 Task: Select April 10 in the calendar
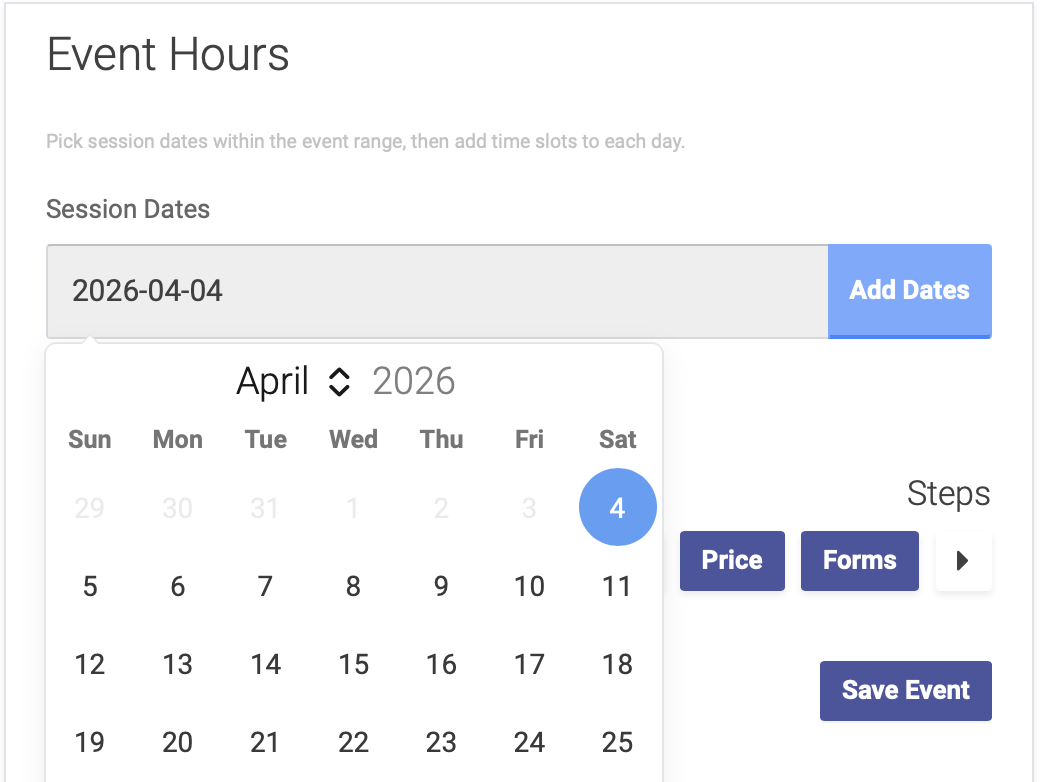point(529,586)
